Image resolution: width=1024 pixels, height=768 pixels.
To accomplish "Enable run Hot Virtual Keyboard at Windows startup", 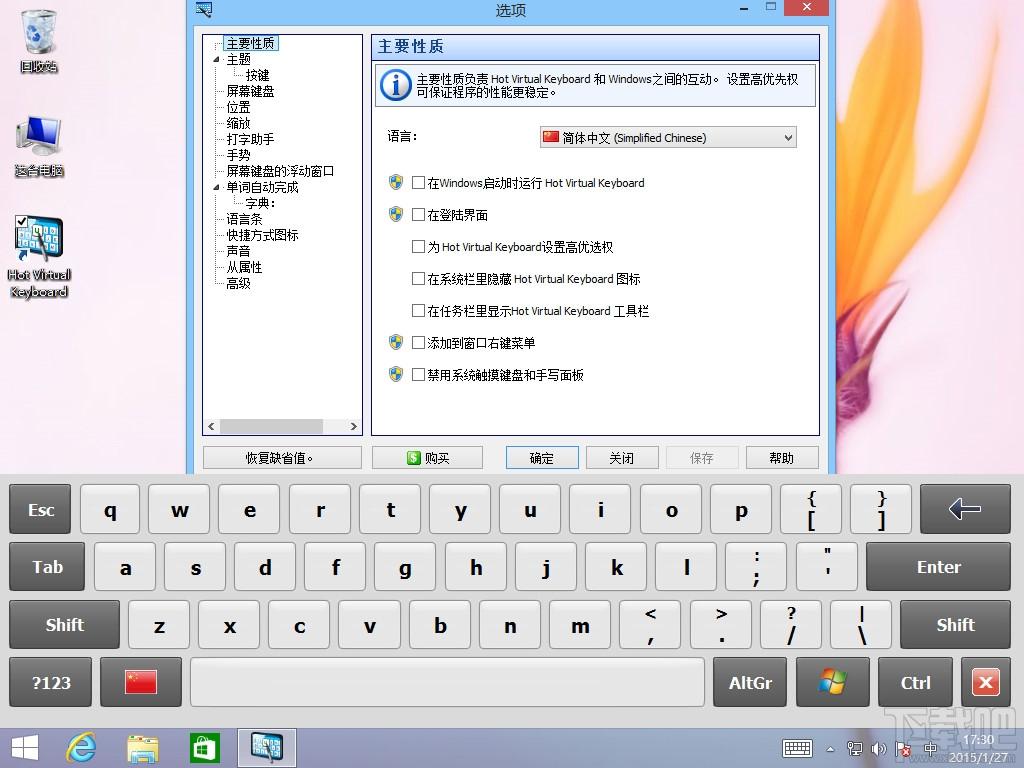I will coord(419,183).
